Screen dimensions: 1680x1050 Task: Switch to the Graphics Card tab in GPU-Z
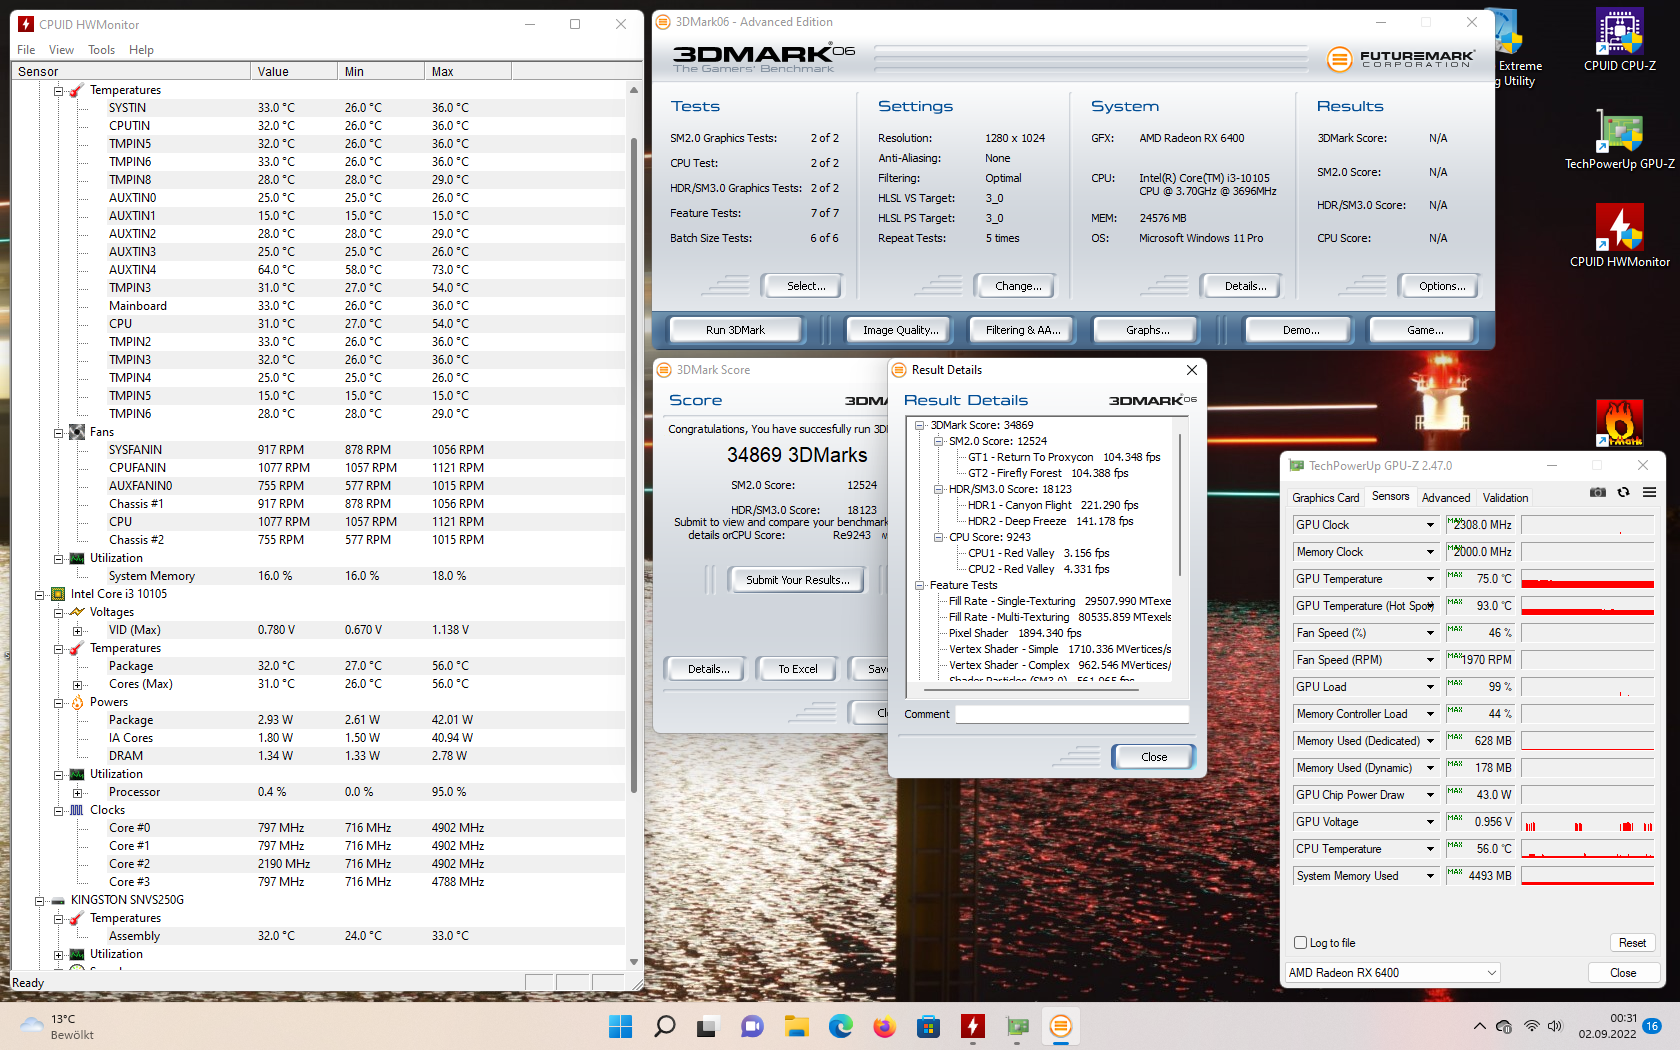1326,498
